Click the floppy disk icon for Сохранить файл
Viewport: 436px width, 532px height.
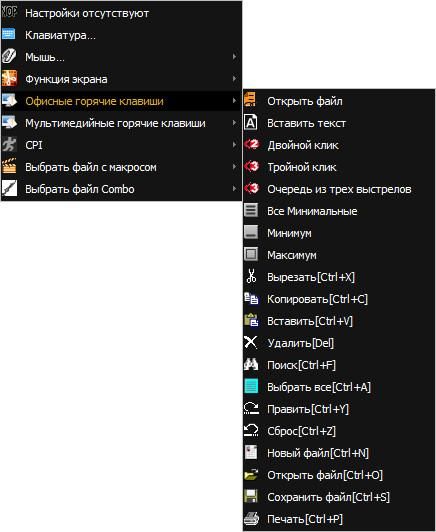pos(251,497)
